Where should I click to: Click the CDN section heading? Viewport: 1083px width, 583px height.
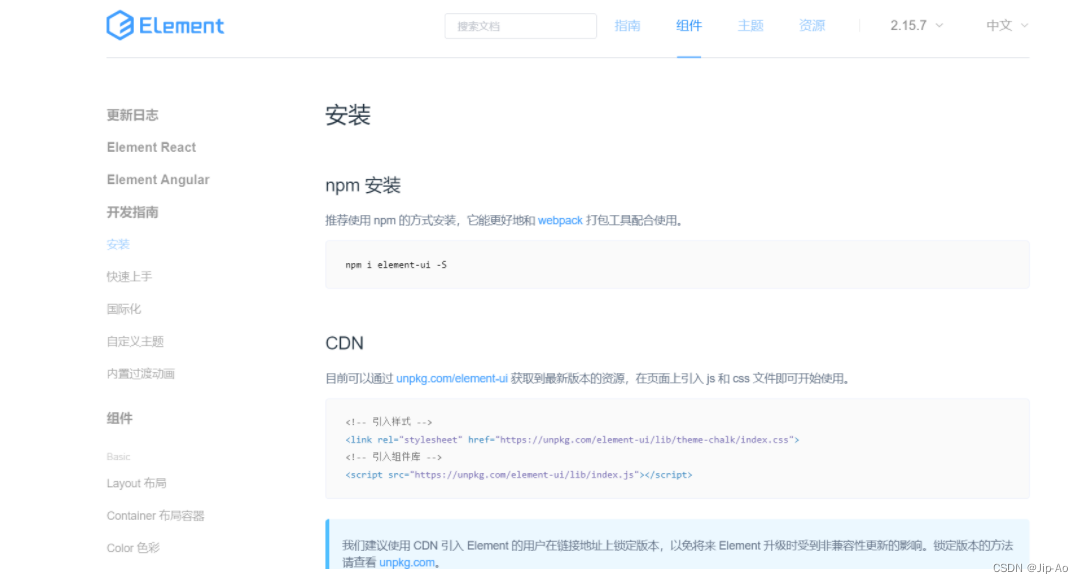click(x=345, y=343)
